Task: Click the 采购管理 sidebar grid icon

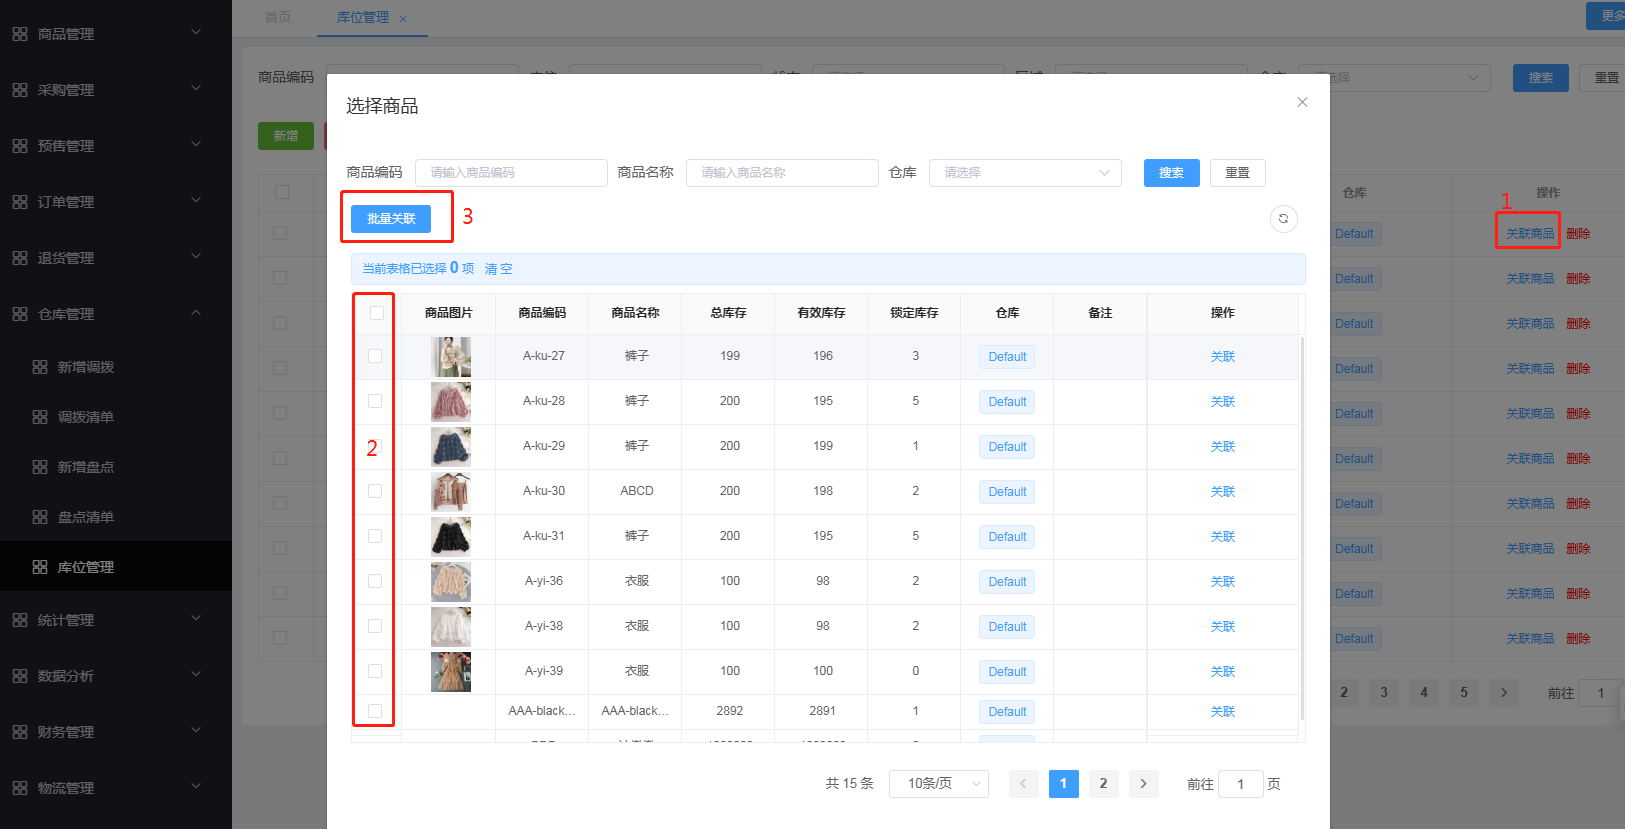Action: [x=20, y=90]
